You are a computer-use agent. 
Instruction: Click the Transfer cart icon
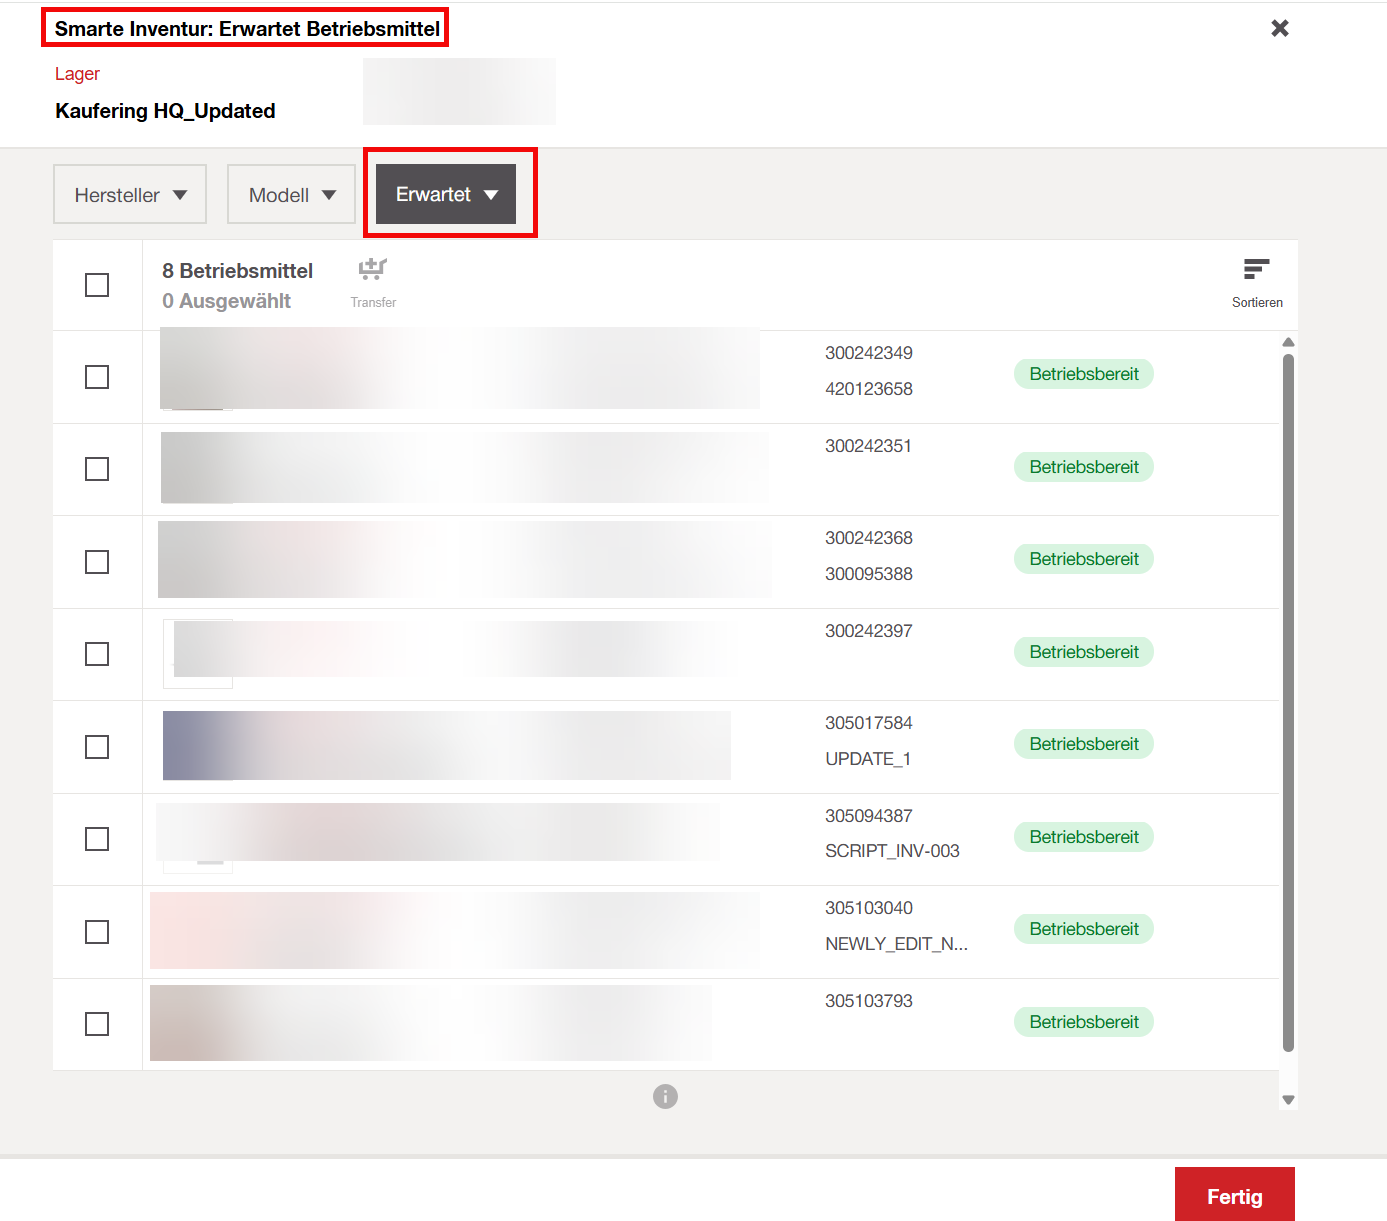(373, 270)
